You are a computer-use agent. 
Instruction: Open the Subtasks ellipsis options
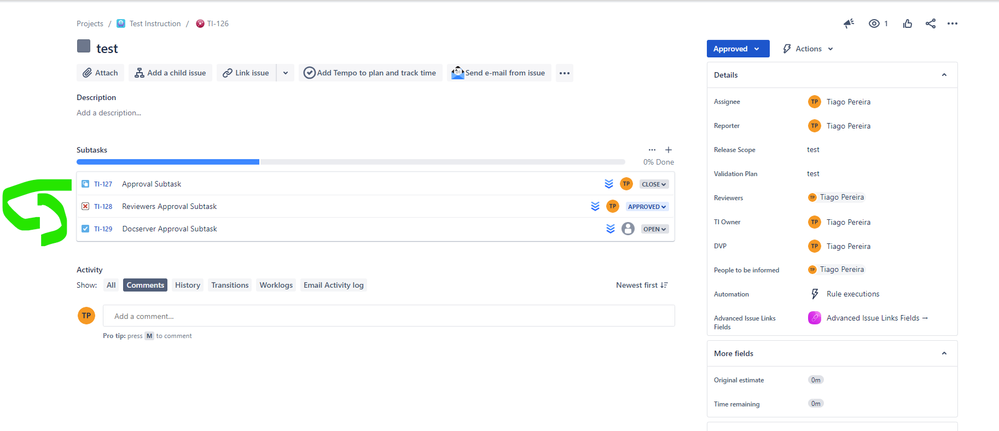pos(652,150)
